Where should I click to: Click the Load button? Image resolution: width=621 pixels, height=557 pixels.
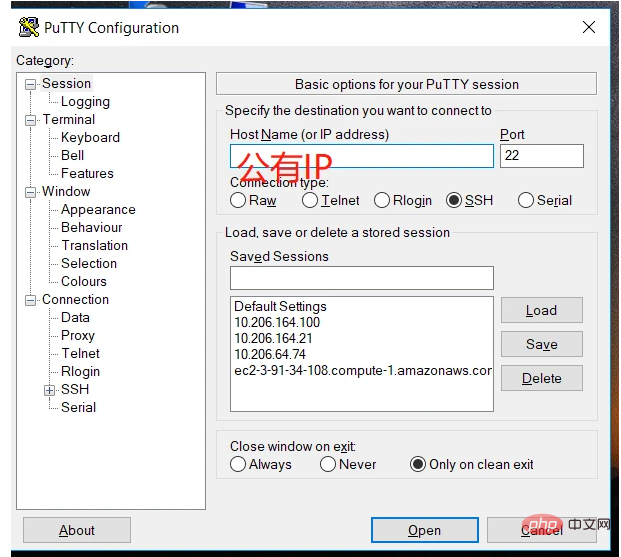tap(541, 310)
